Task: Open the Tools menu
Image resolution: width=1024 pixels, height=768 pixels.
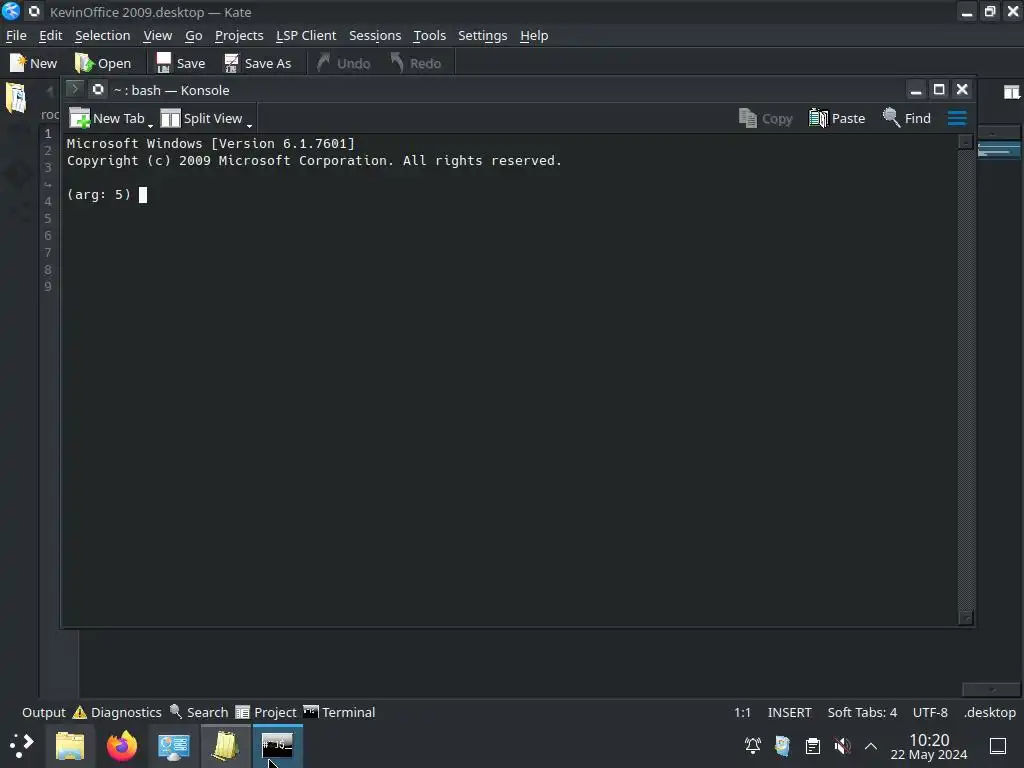Action: [429, 35]
